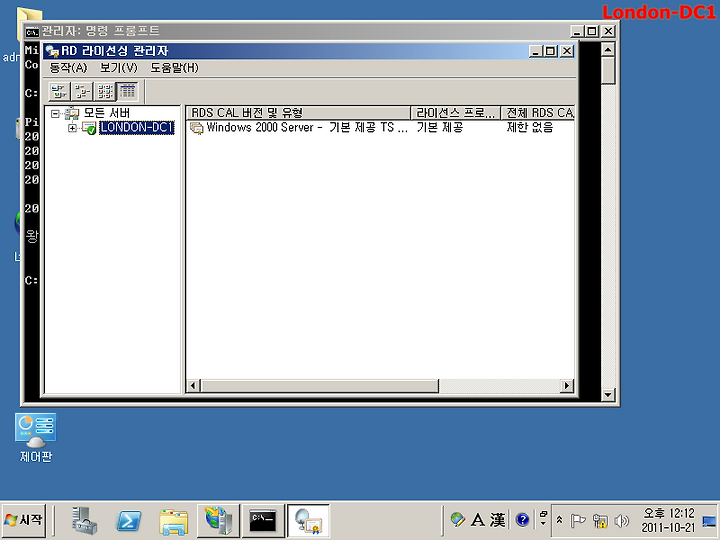Click command prompt scrollbar up arrow
The image size is (720, 540).
click(x=608, y=49)
